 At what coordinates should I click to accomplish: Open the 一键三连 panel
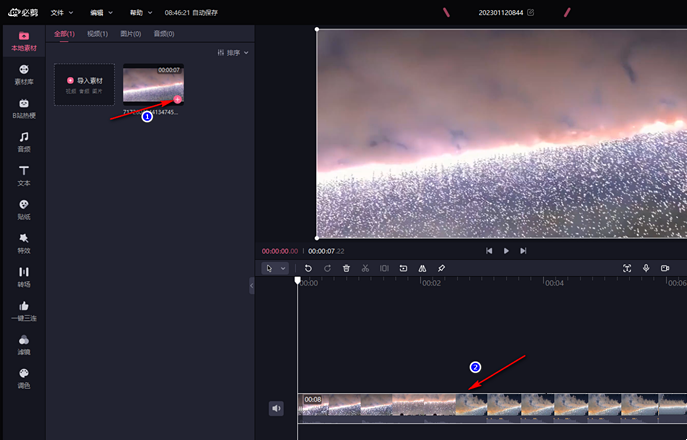(x=24, y=311)
